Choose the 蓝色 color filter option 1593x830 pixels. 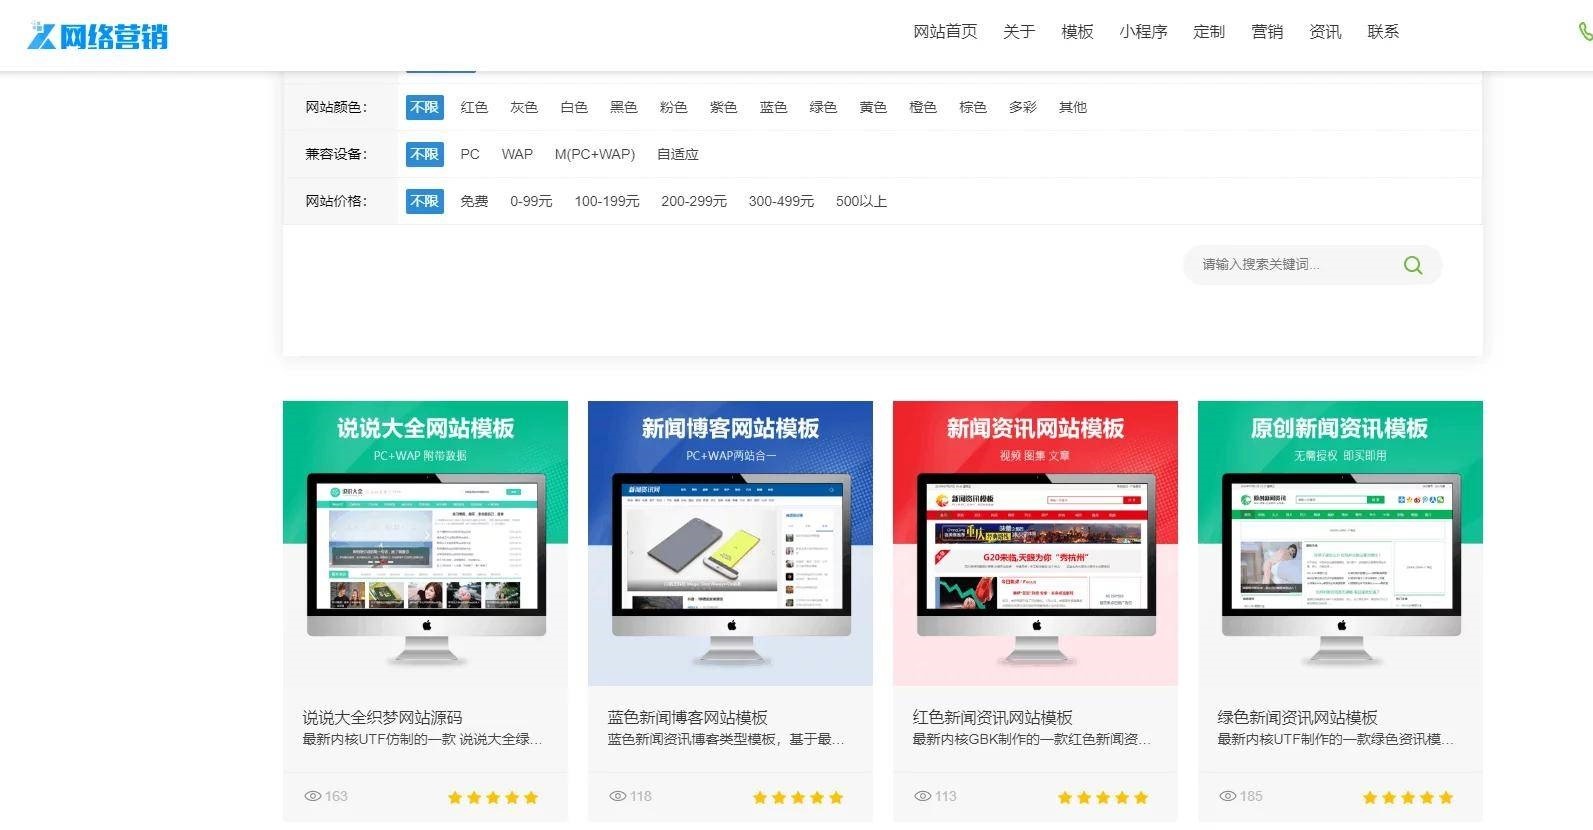773,107
